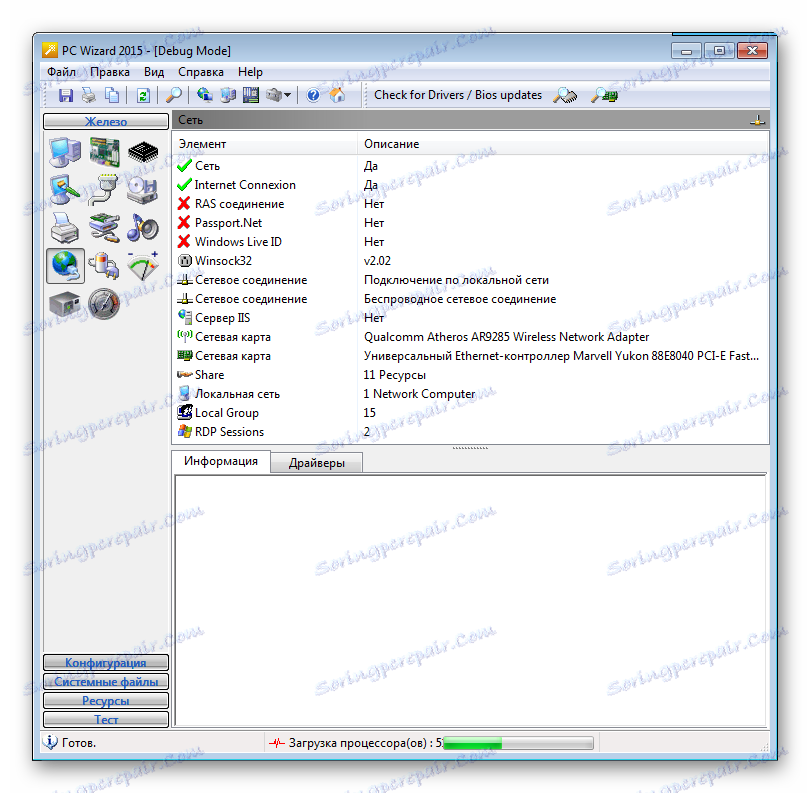Select the Local Group row

coord(470,413)
